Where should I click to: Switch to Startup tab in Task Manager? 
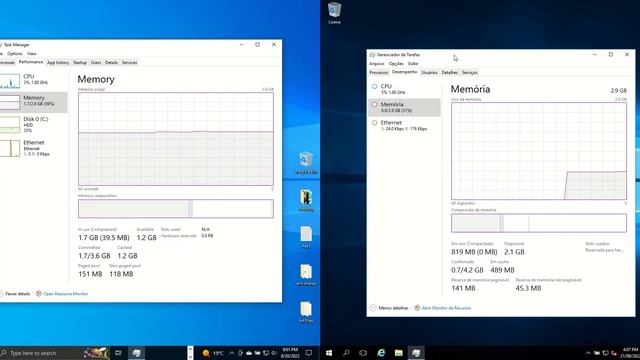80,62
